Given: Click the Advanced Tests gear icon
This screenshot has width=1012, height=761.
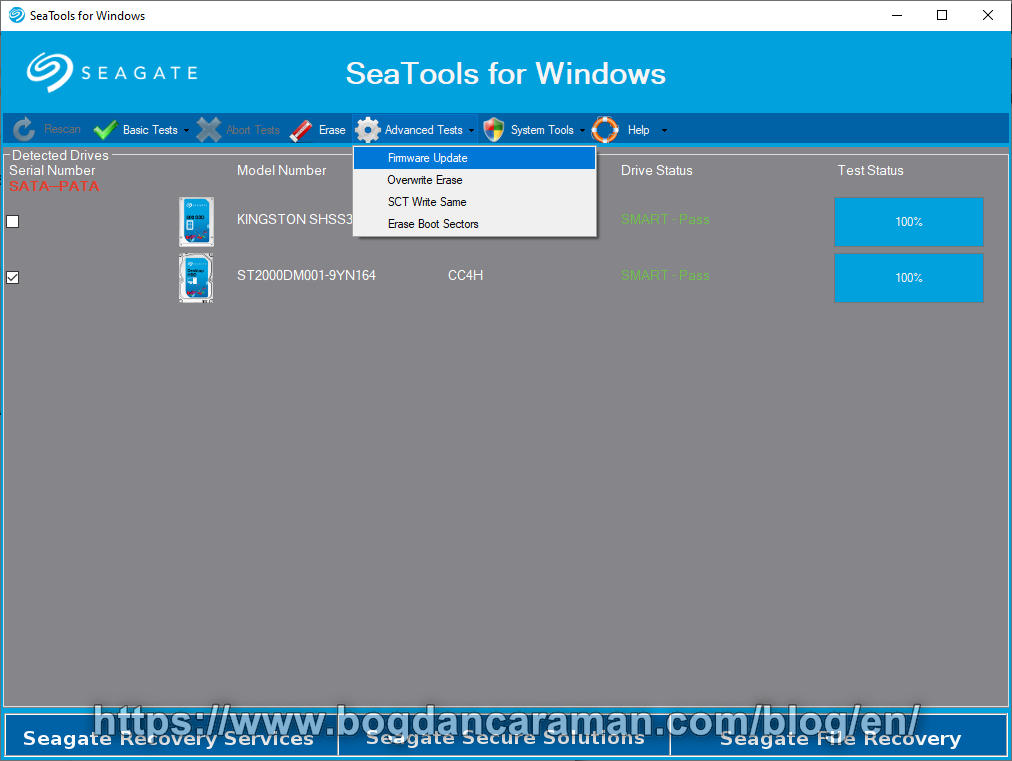Looking at the screenshot, I should tap(368, 130).
